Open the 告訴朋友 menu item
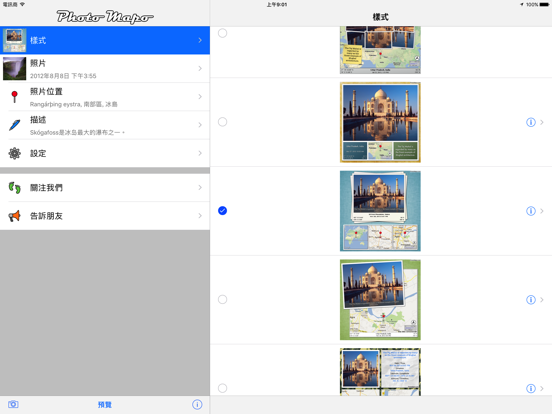The image size is (552, 414). click(x=105, y=216)
